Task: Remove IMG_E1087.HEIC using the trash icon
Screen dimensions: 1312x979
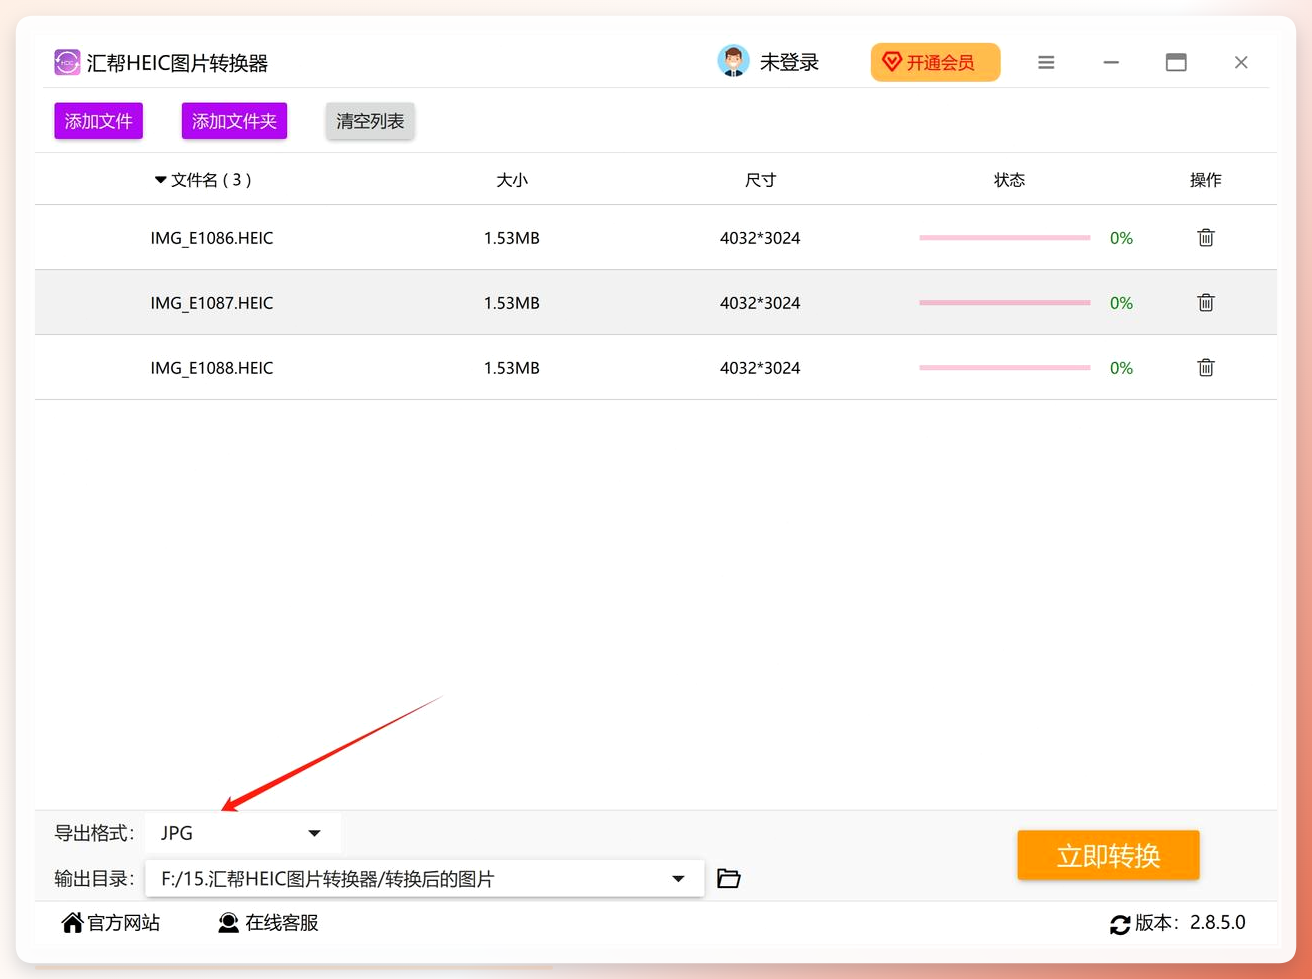Action: pos(1206,303)
